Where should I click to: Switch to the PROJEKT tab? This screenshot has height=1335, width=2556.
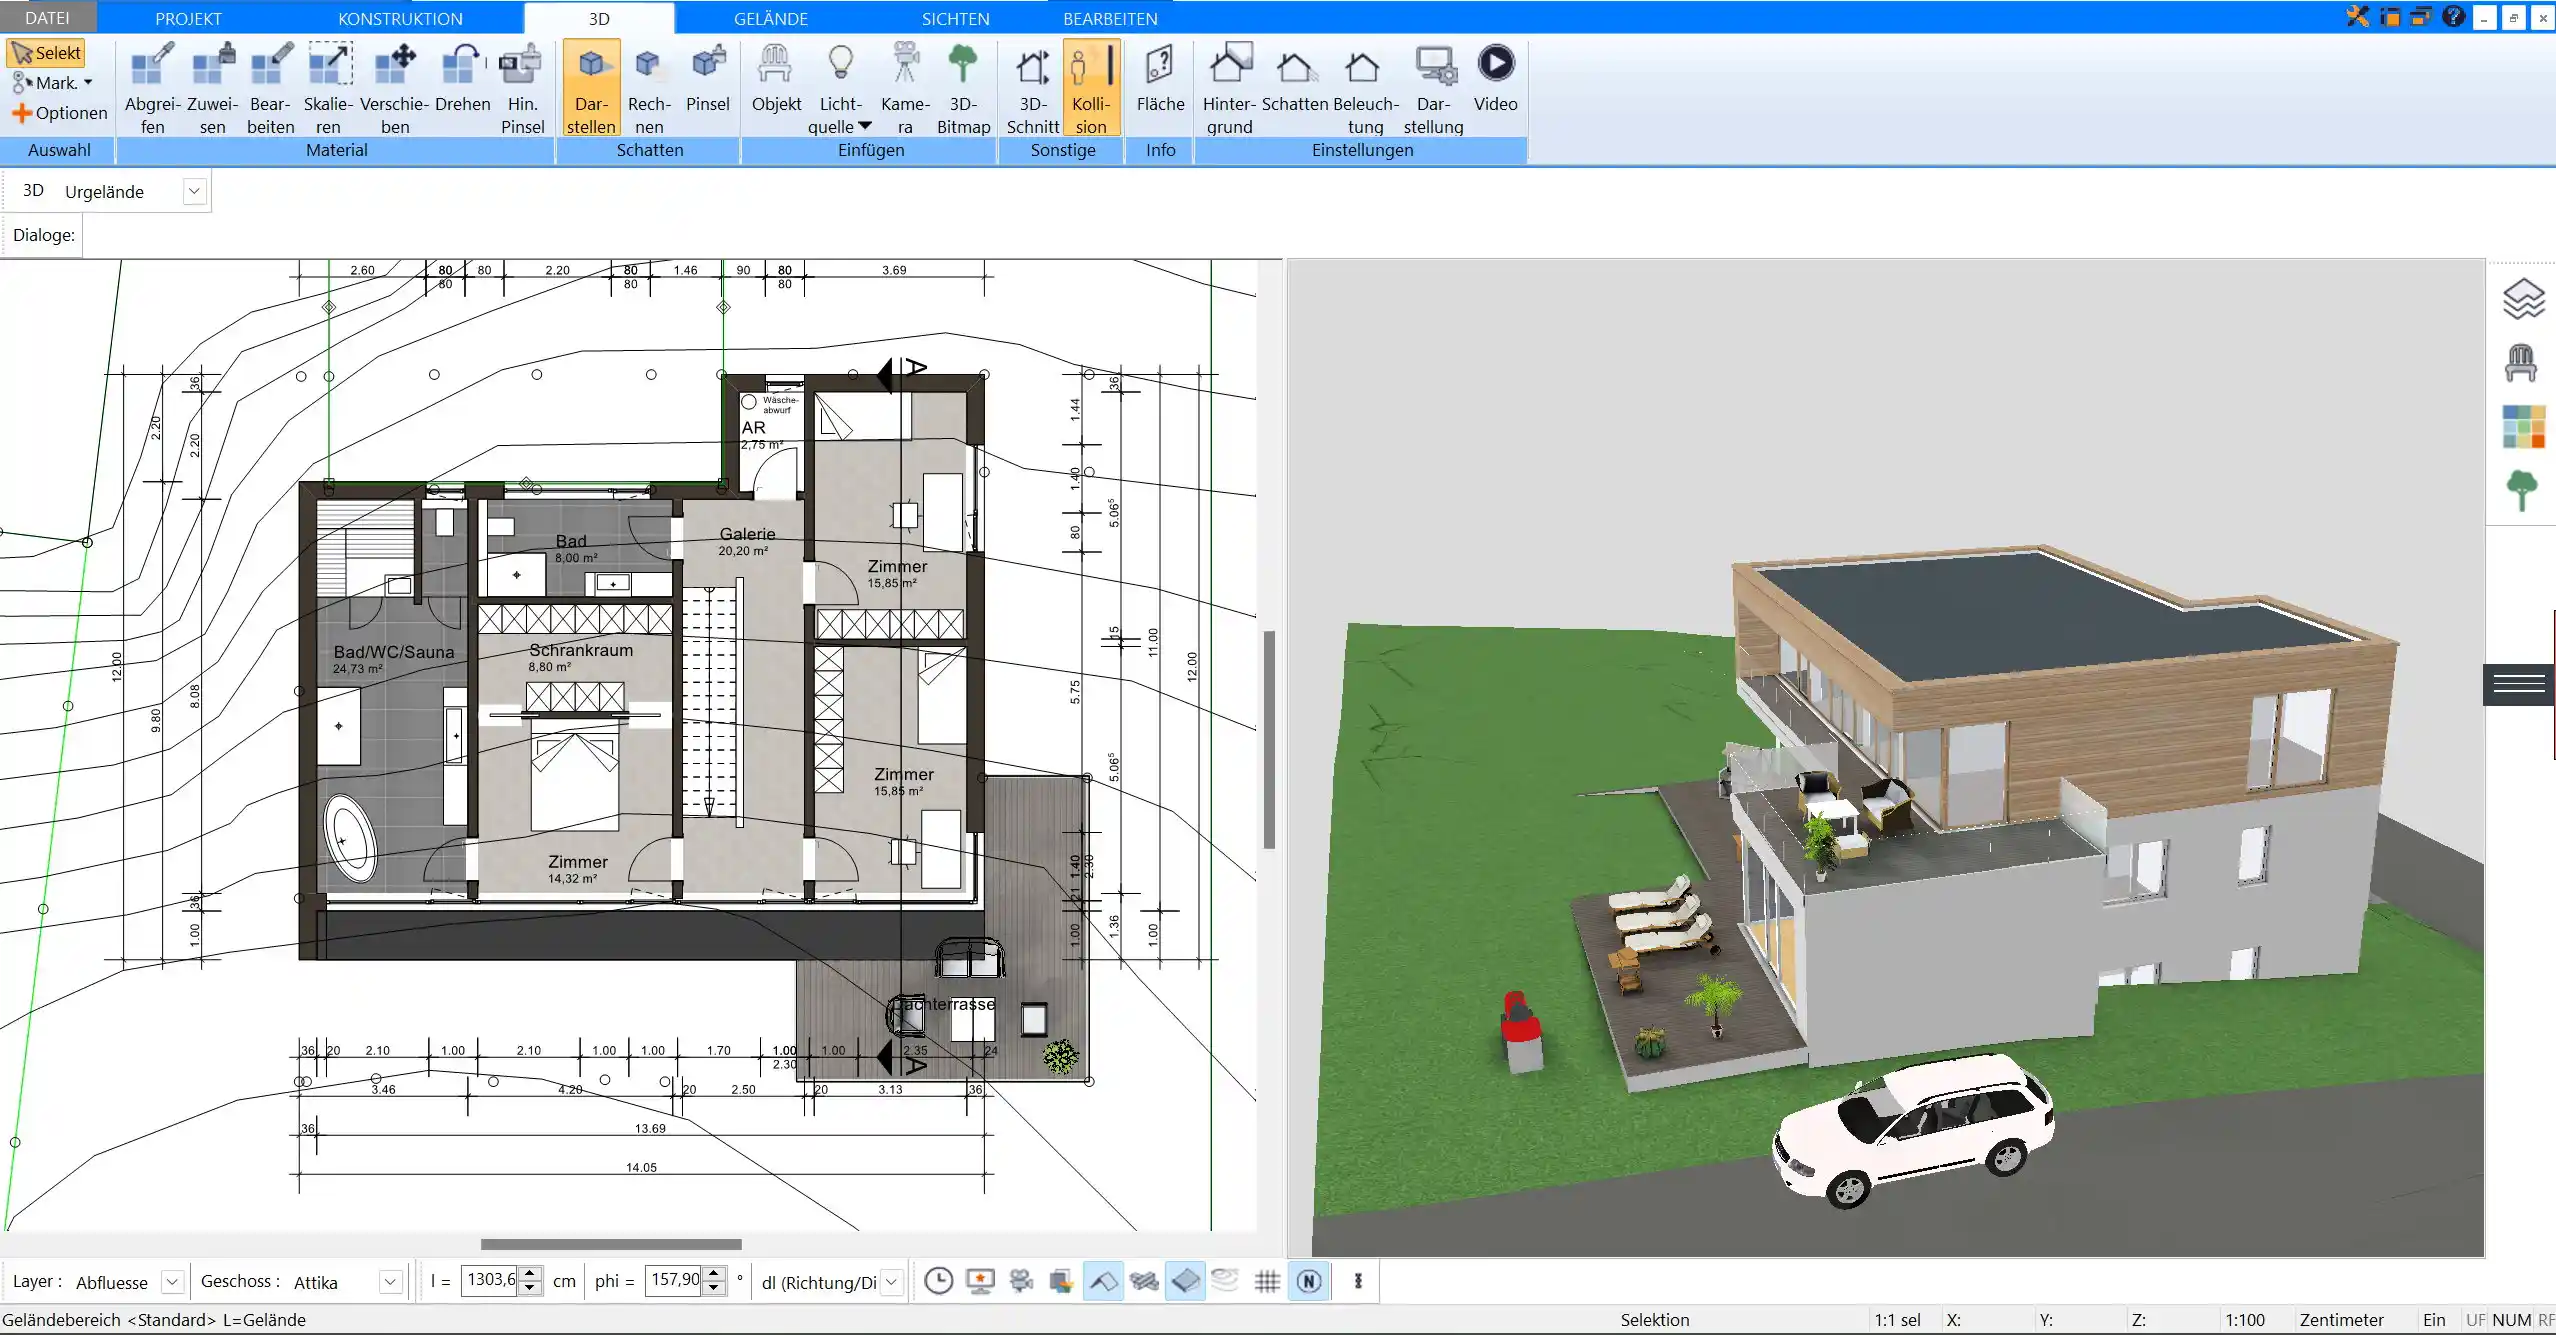(x=188, y=18)
